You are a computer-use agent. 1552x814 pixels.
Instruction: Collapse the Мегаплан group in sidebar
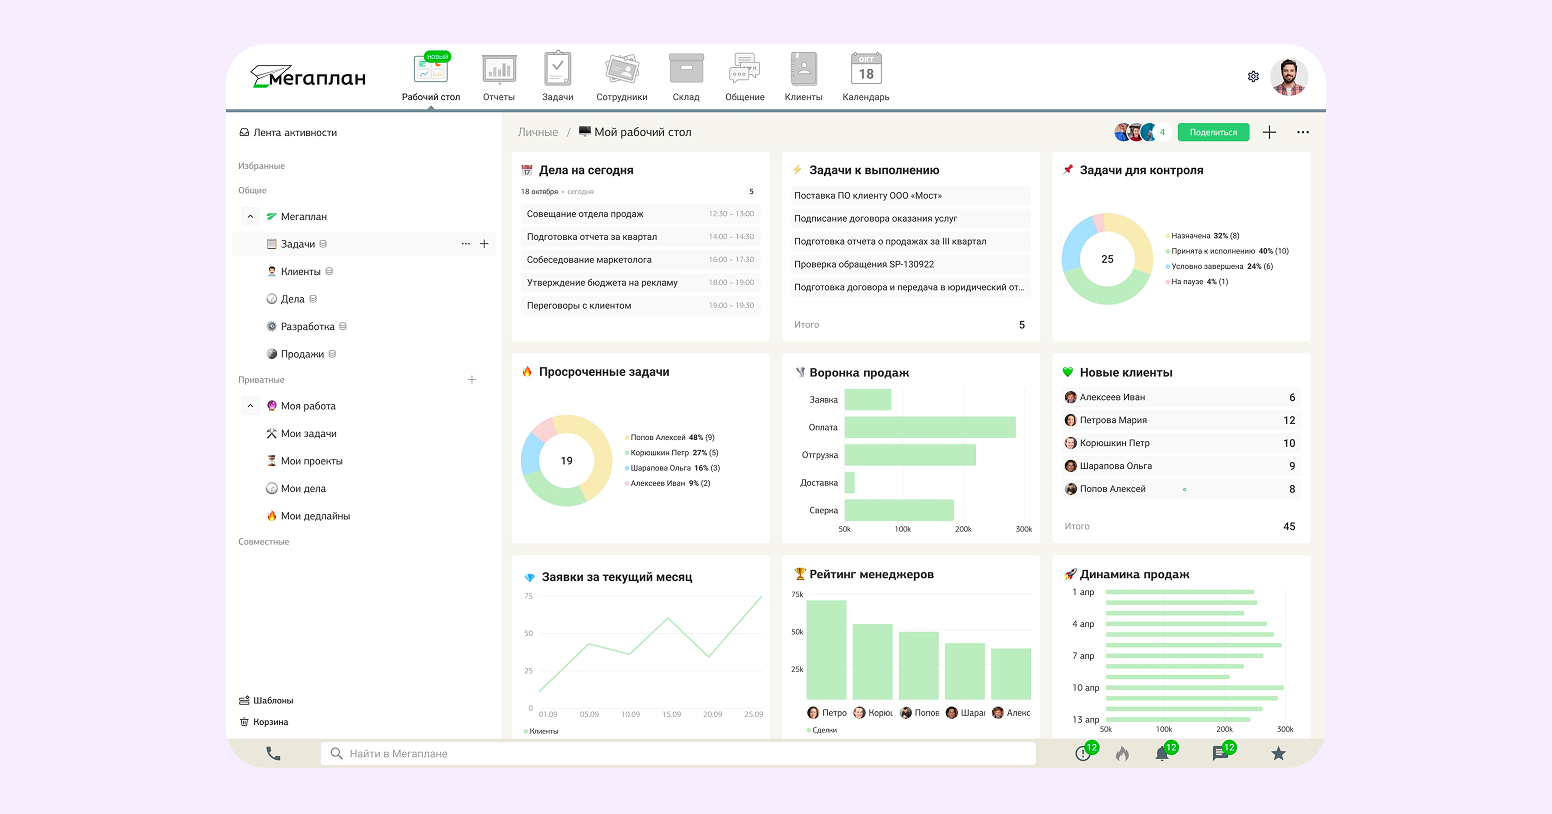click(249, 216)
